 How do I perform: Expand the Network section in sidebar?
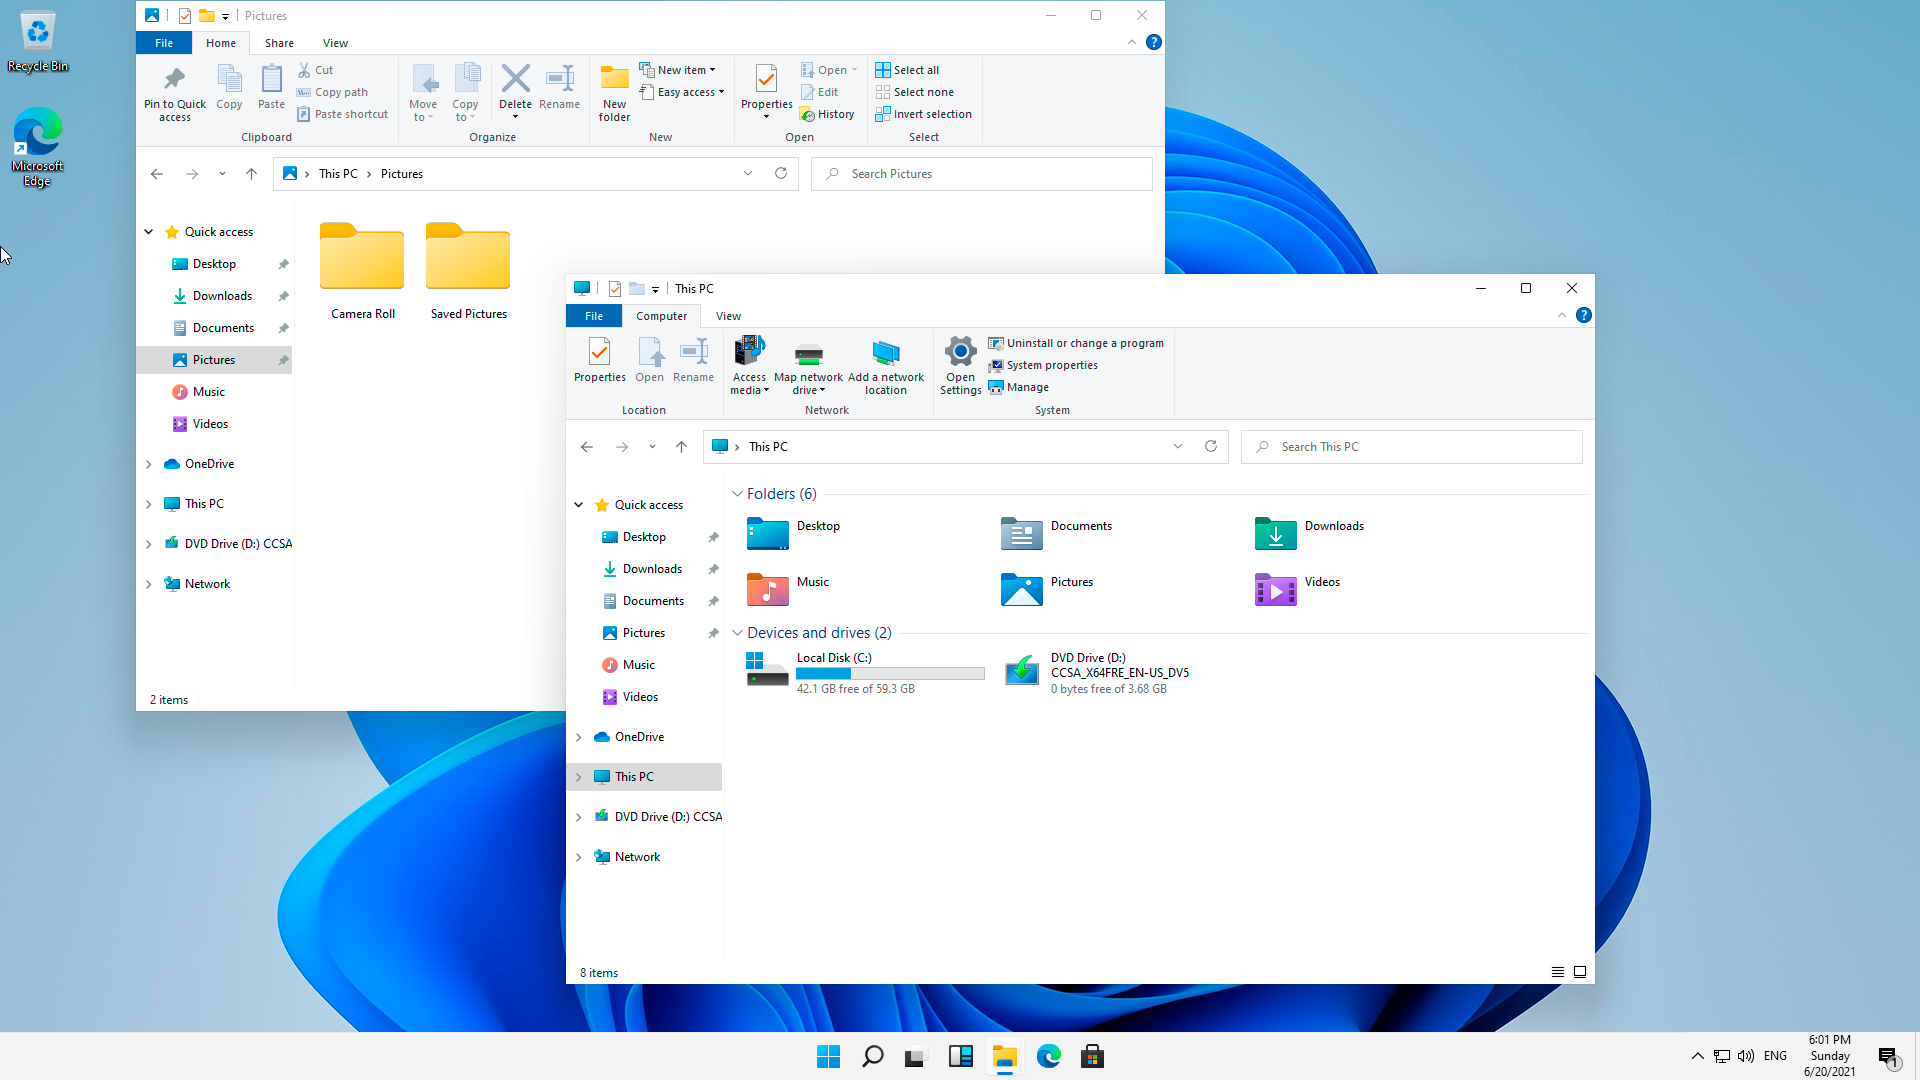578,856
